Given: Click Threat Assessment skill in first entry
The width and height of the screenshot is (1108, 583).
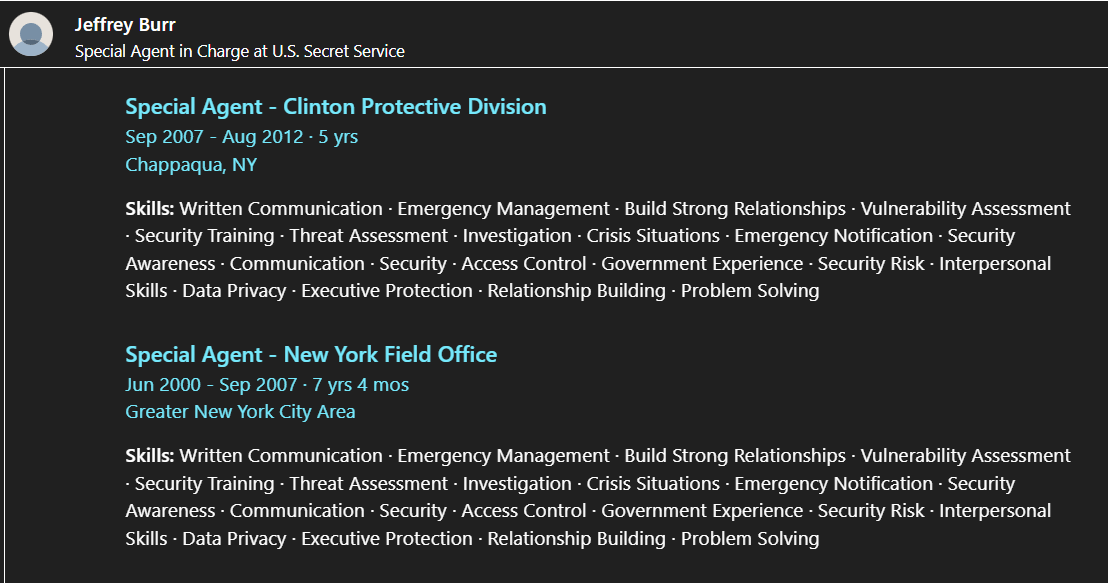Looking at the screenshot, I should pyautogui.click(x=368, y=236).
